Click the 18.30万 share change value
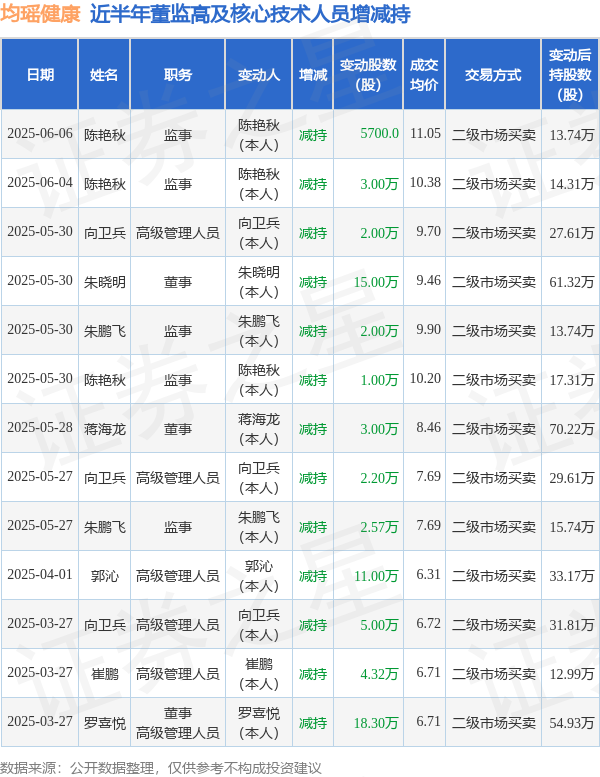This screenshot has width=600, height=777. tap(376, 723)
